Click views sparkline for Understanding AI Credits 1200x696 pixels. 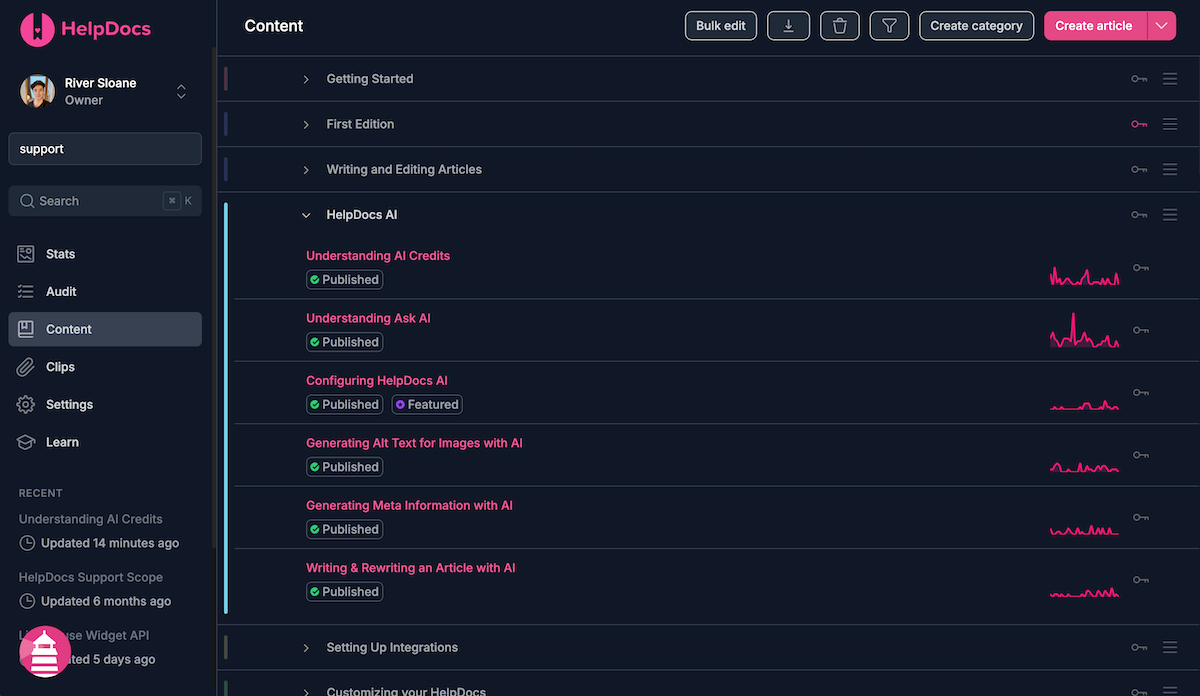point(1084,274)
